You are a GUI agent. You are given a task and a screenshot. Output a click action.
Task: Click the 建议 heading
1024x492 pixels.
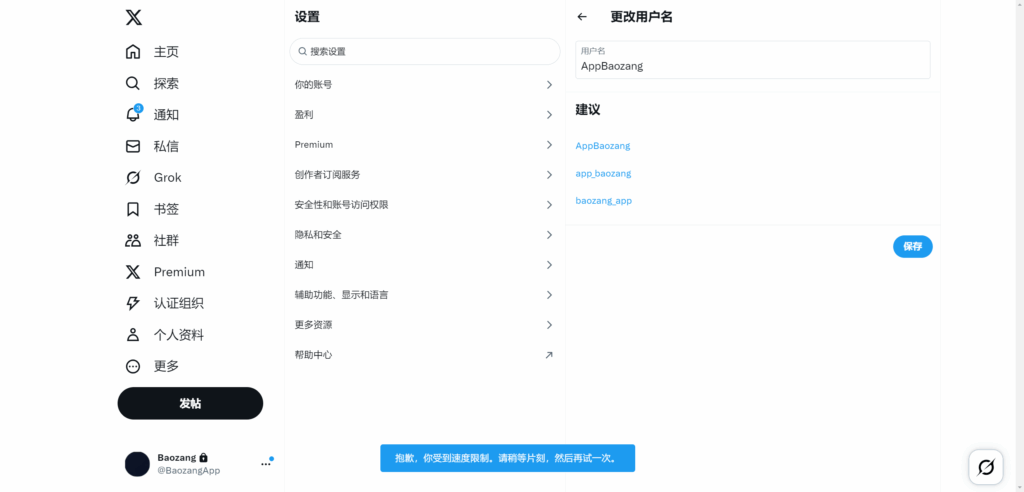tap(588, 110)
